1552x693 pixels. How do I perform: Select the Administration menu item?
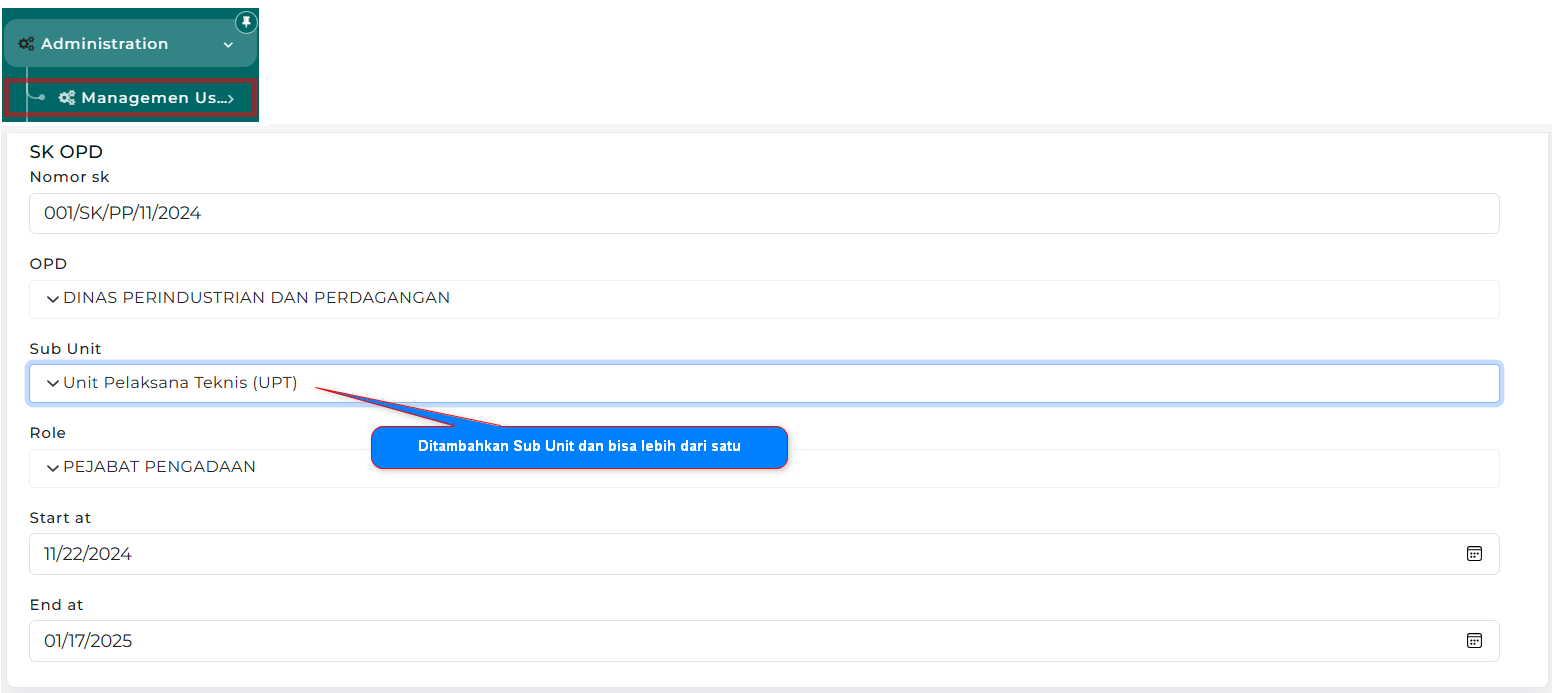[105, 44]
